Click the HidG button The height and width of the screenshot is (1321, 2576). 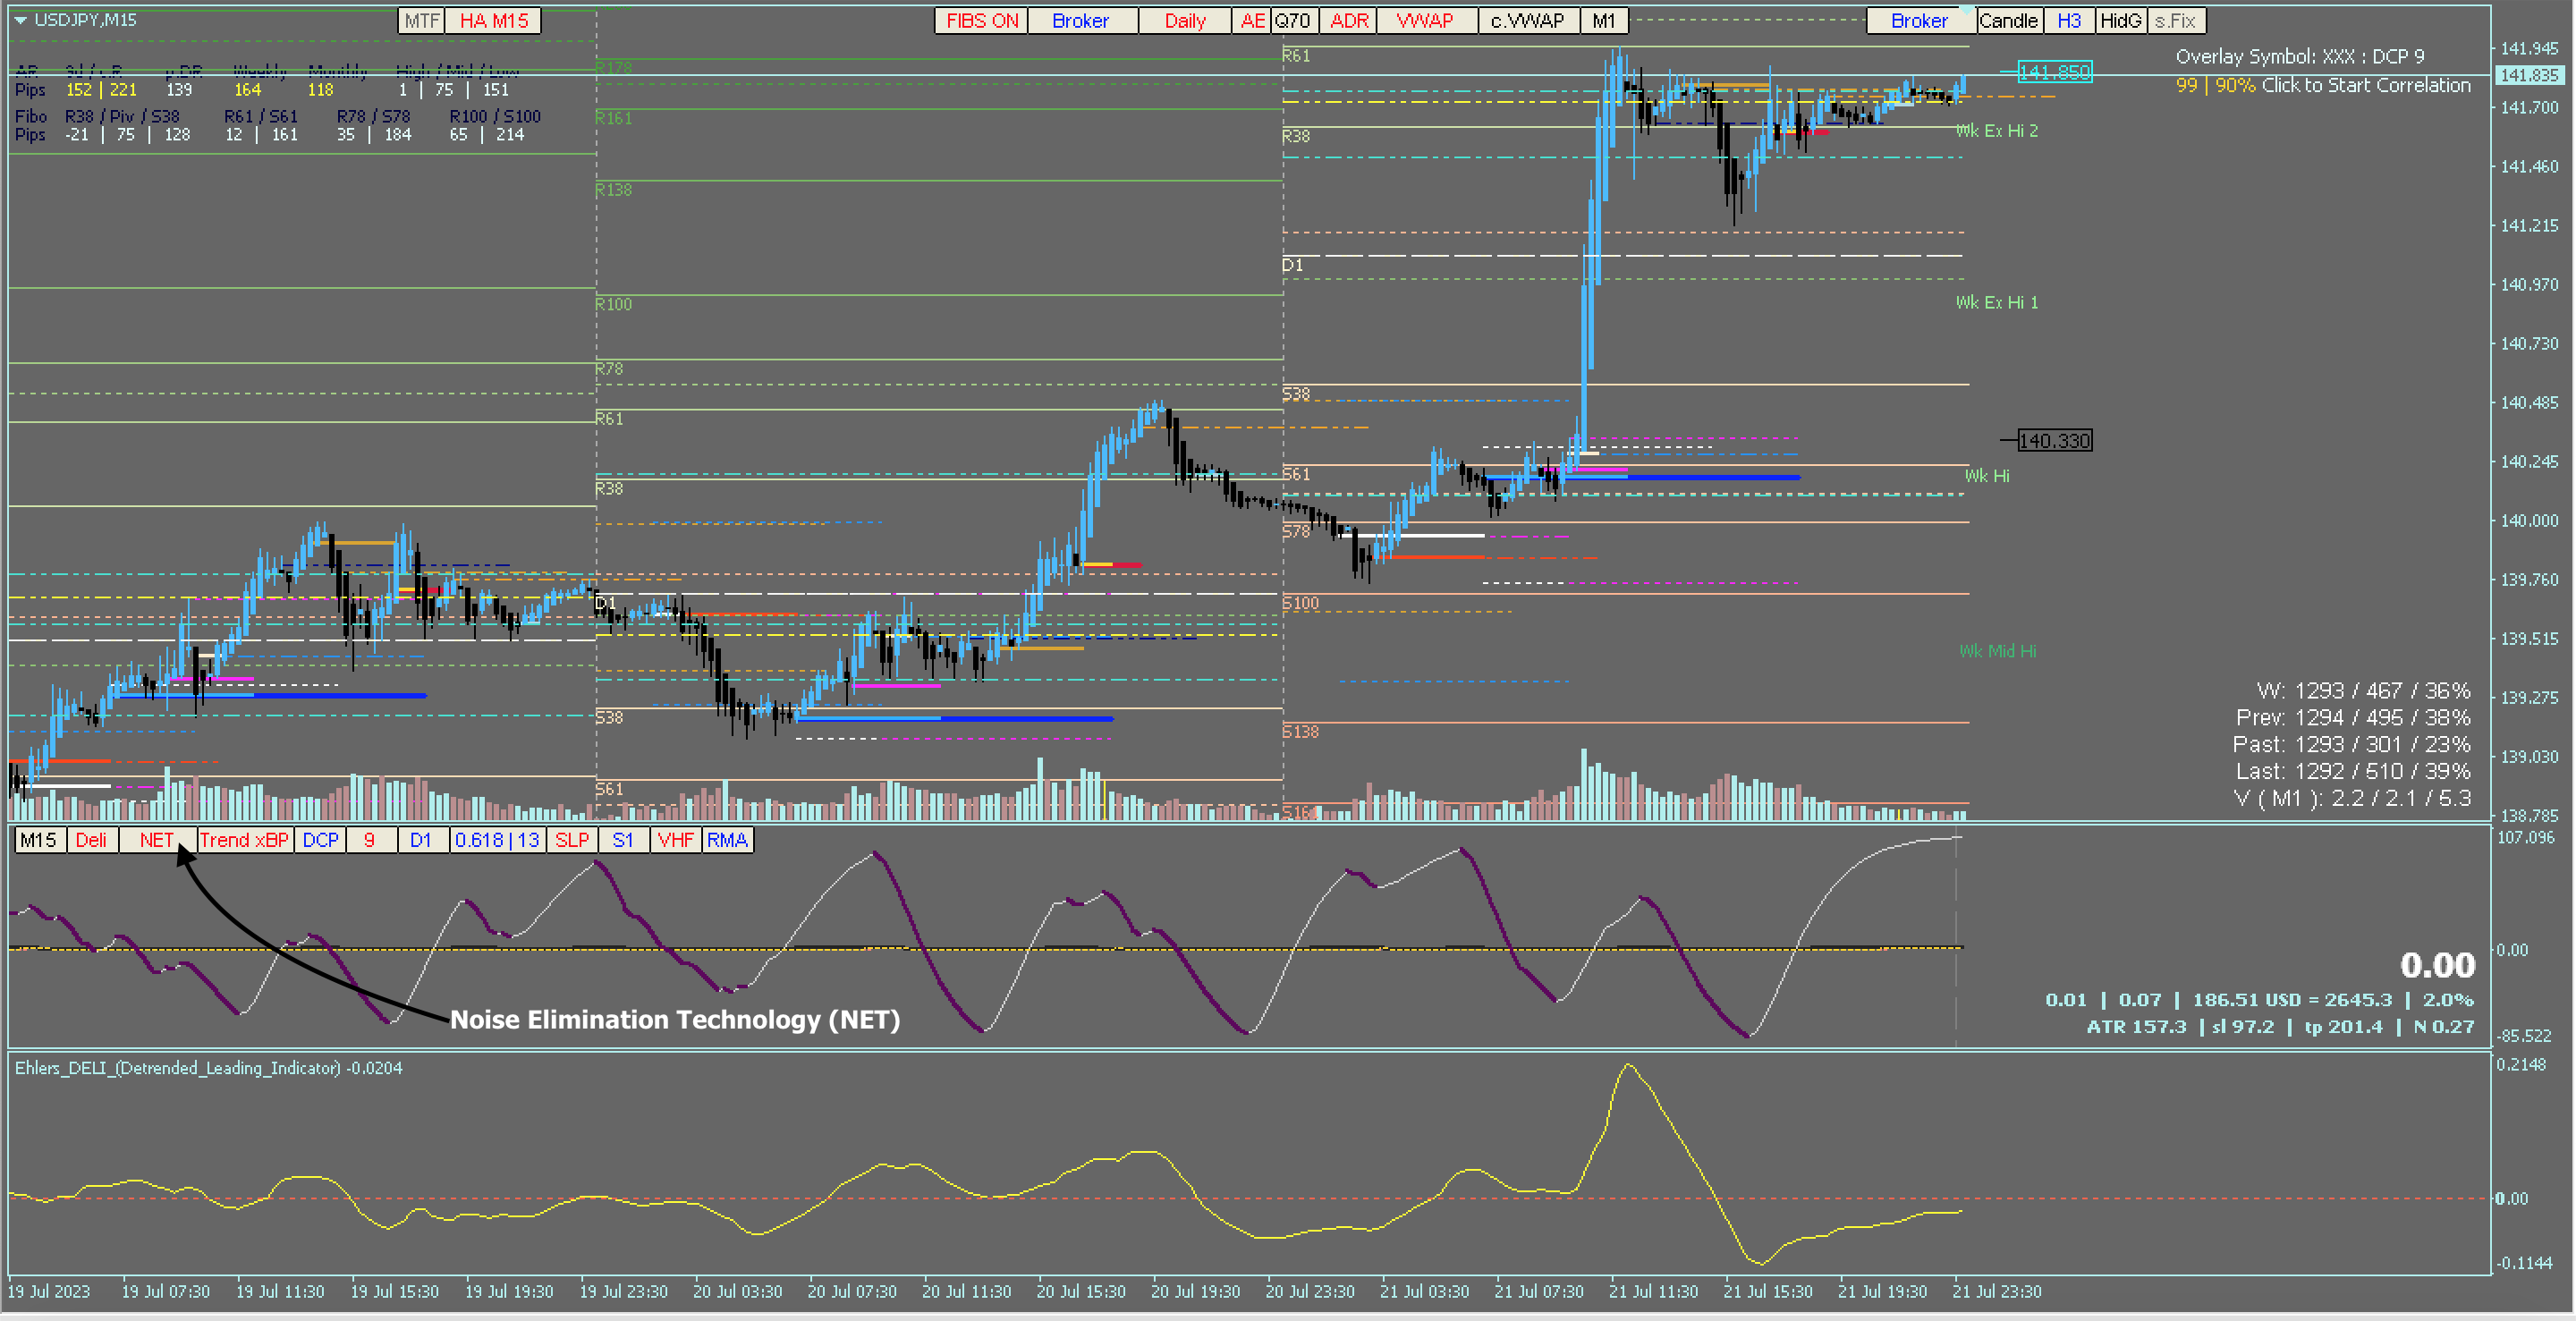[x=2120, y=21]
